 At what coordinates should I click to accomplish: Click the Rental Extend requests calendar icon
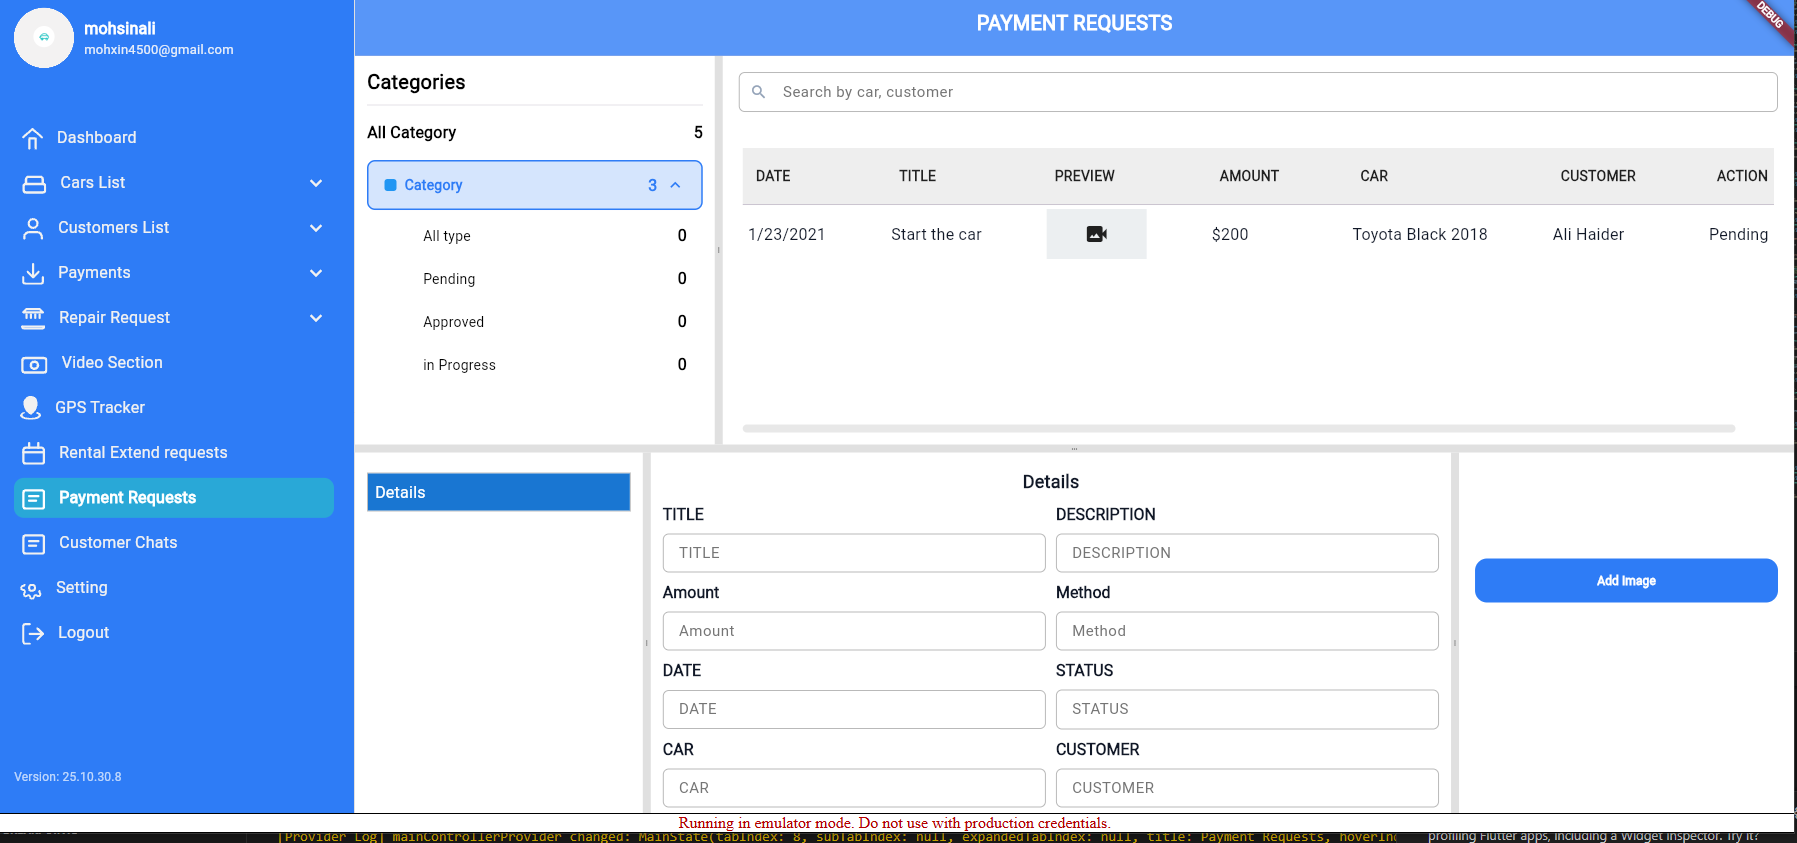34,453
